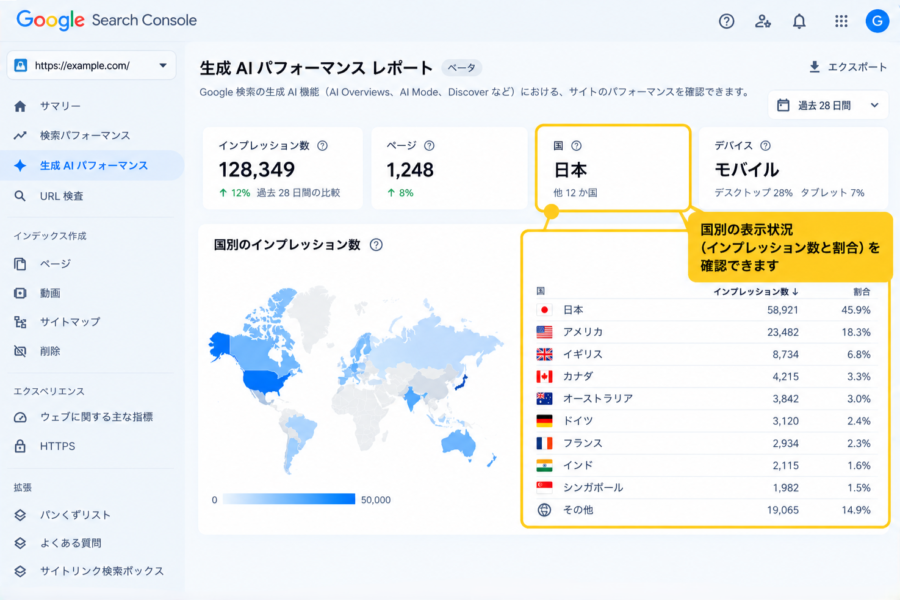
Task: Click the 14.9% value for その他
Action: point(856,510)
